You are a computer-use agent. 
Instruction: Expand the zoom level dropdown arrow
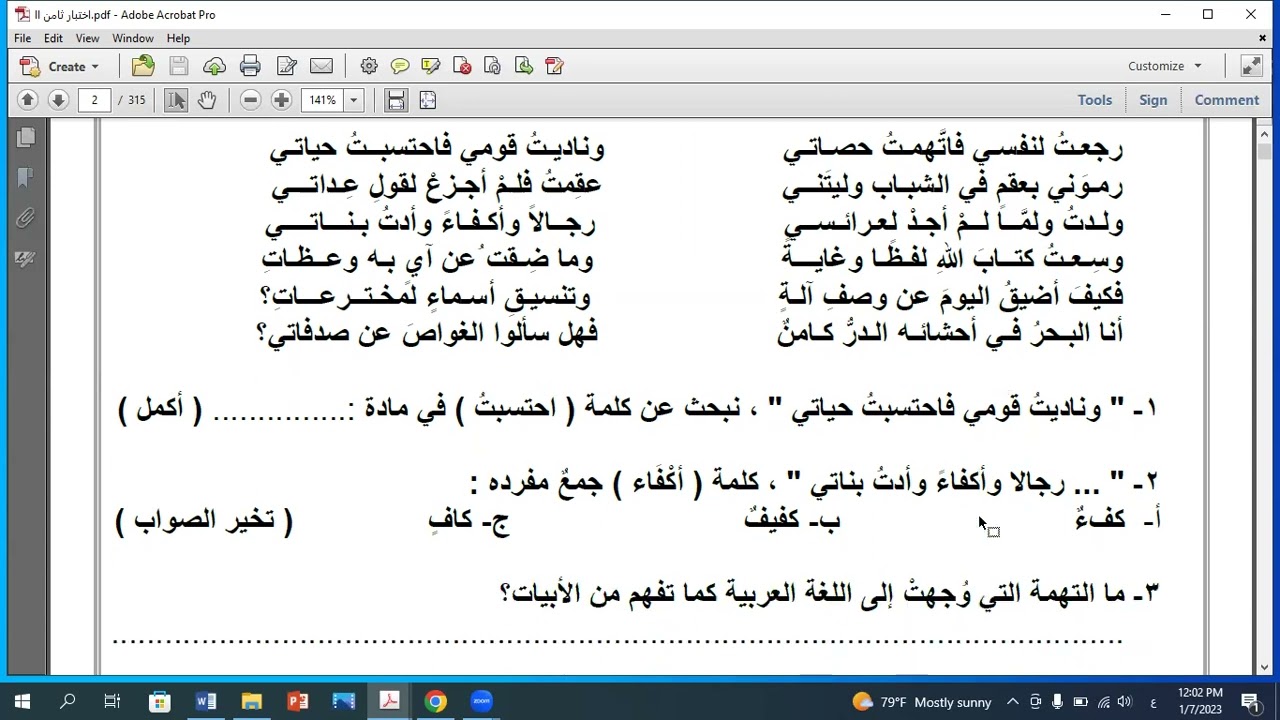point(353,100)
